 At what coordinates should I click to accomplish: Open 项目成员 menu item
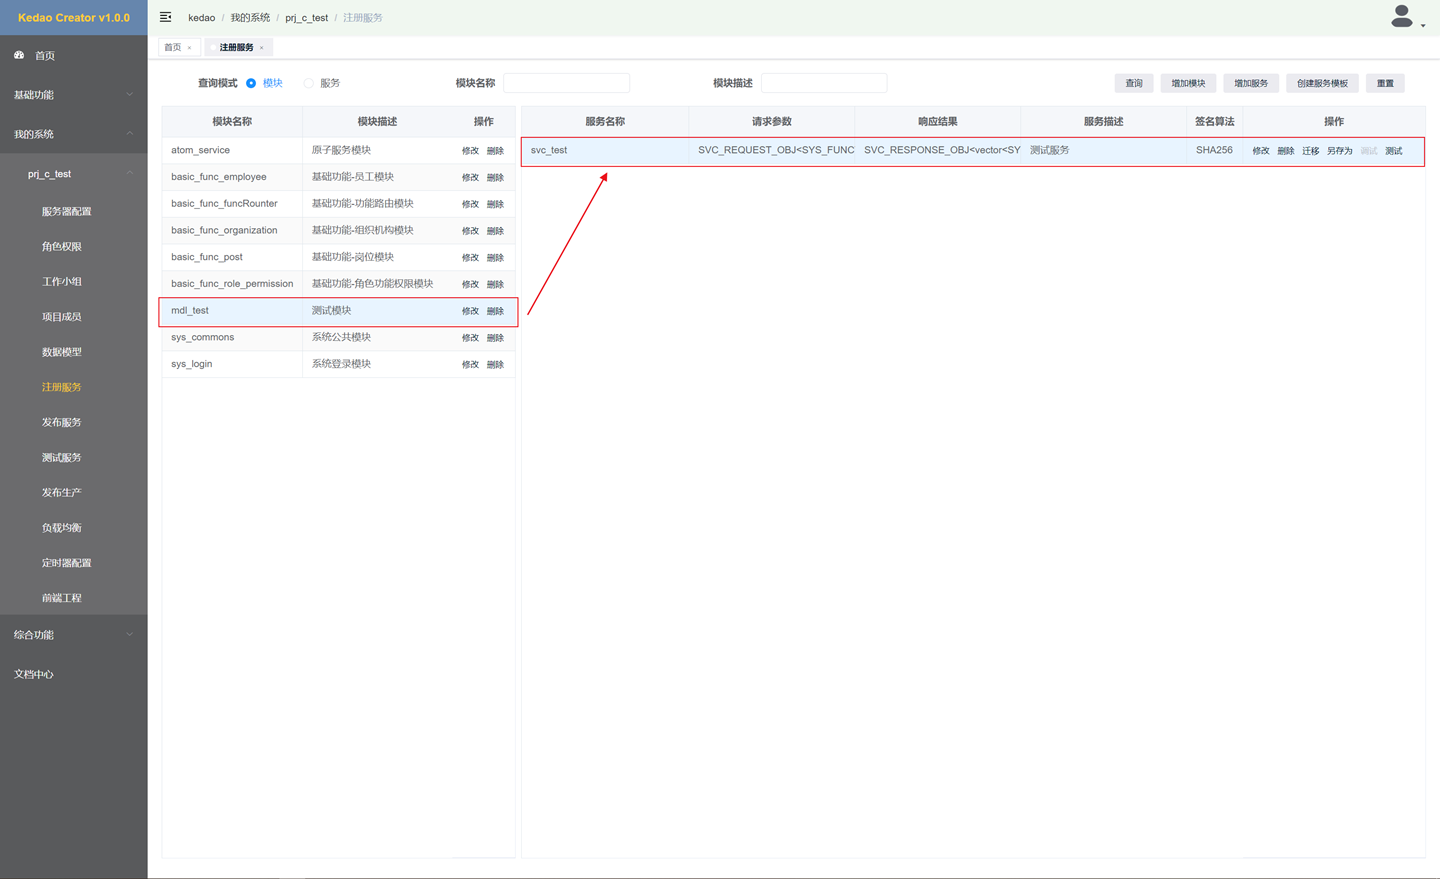[62, 317]
